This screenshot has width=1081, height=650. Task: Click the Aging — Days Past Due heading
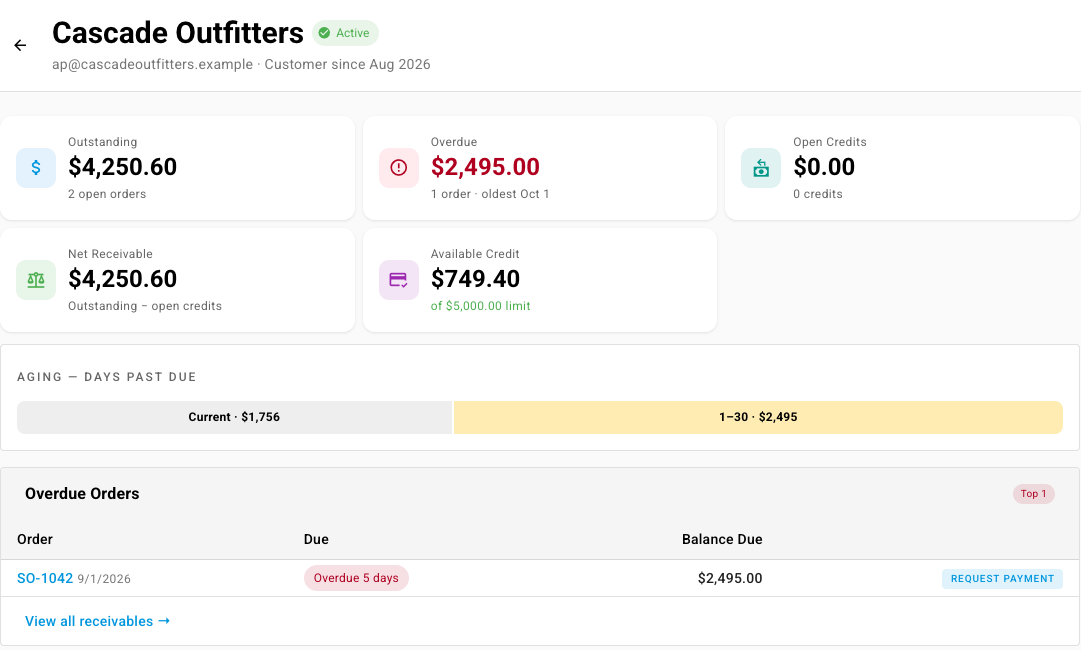pyautogui.click(x=107, y=377)
